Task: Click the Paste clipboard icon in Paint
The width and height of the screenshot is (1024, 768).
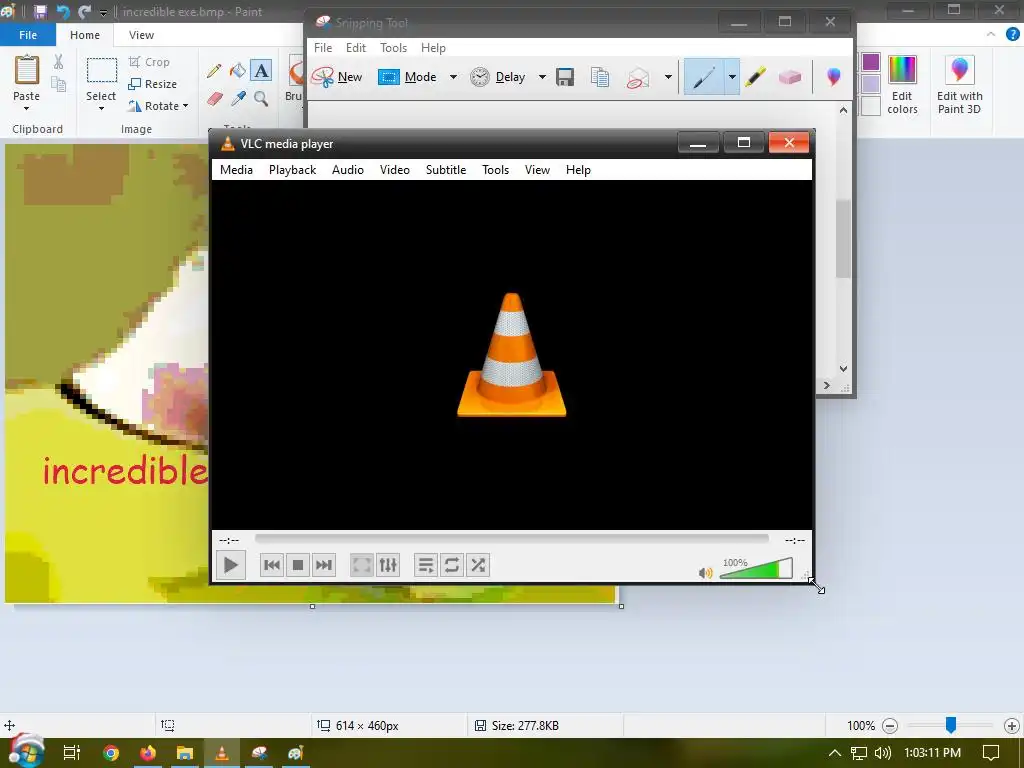Action: click(x=27, y=71)
